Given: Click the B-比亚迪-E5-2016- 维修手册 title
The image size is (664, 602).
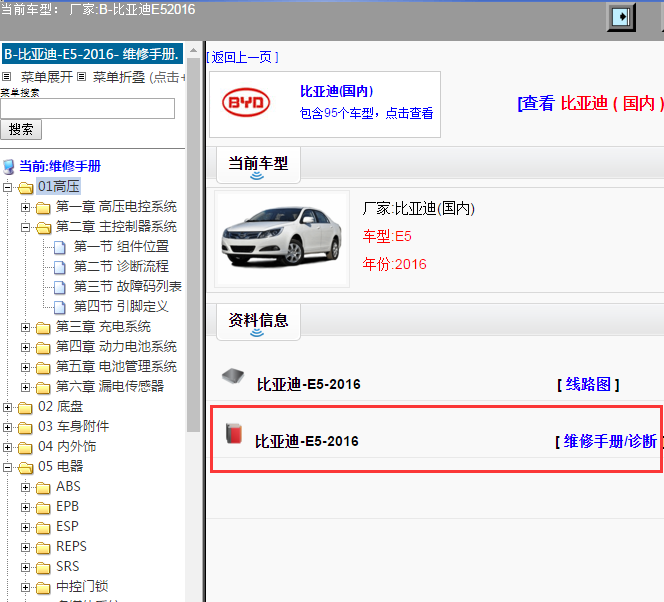Looking at the screenshot, I should click(x=92, y=54).
